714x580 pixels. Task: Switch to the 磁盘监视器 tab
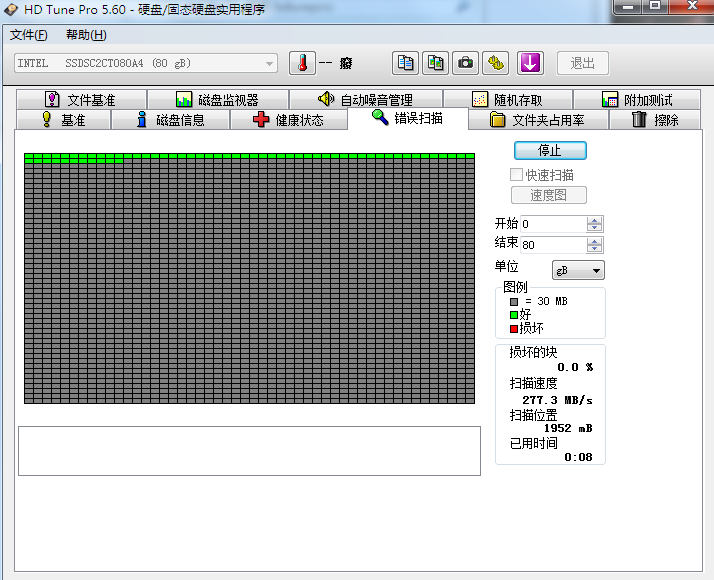[x=218, y=99]
